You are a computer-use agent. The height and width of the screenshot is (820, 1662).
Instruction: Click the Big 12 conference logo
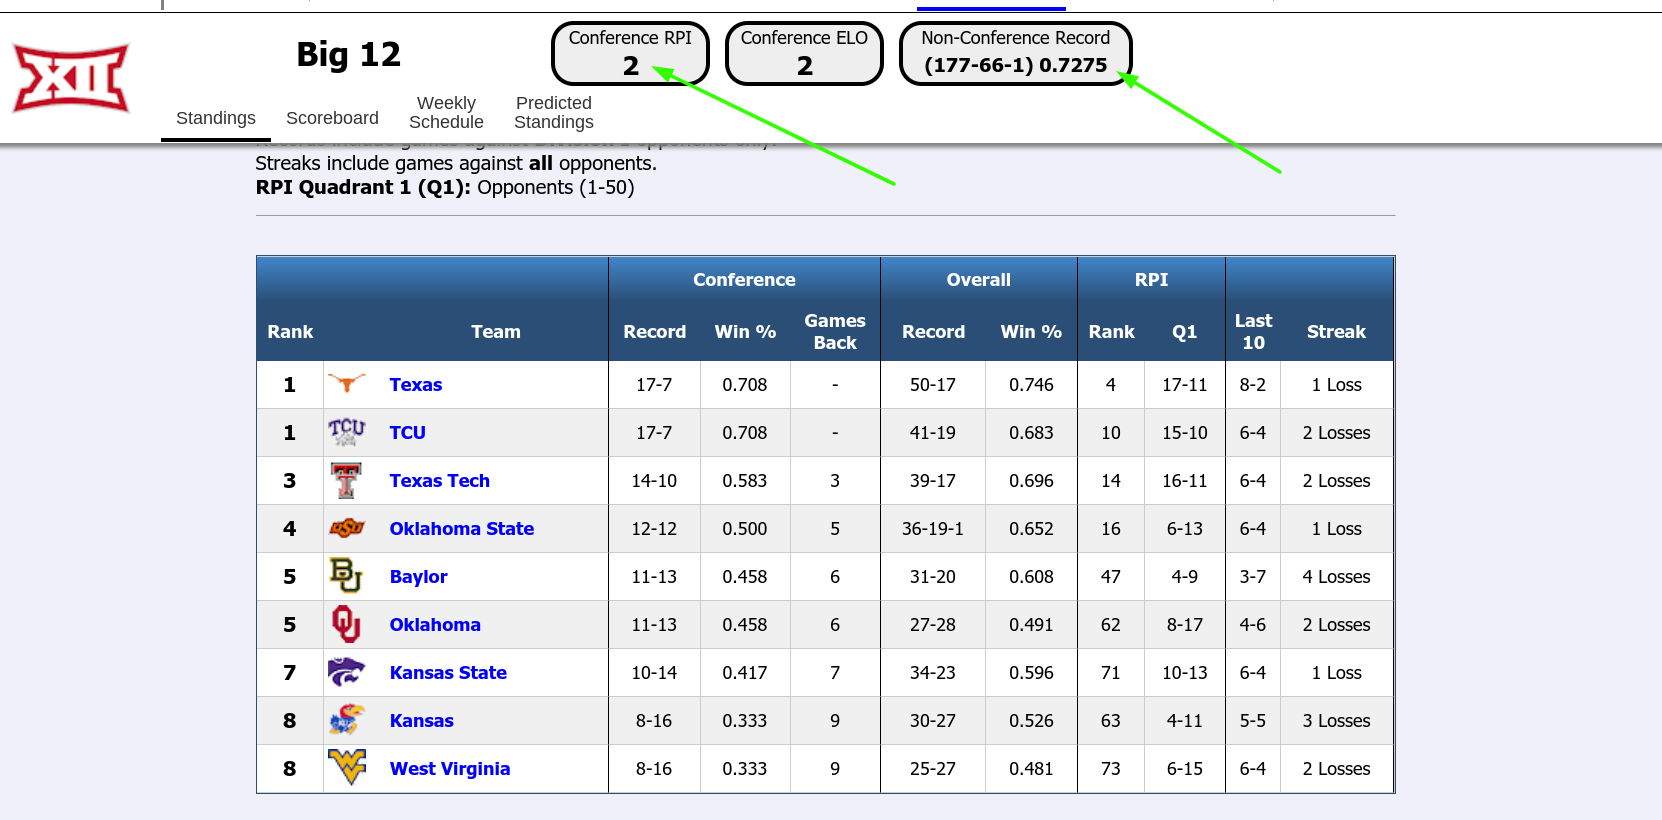coord(71,78)
